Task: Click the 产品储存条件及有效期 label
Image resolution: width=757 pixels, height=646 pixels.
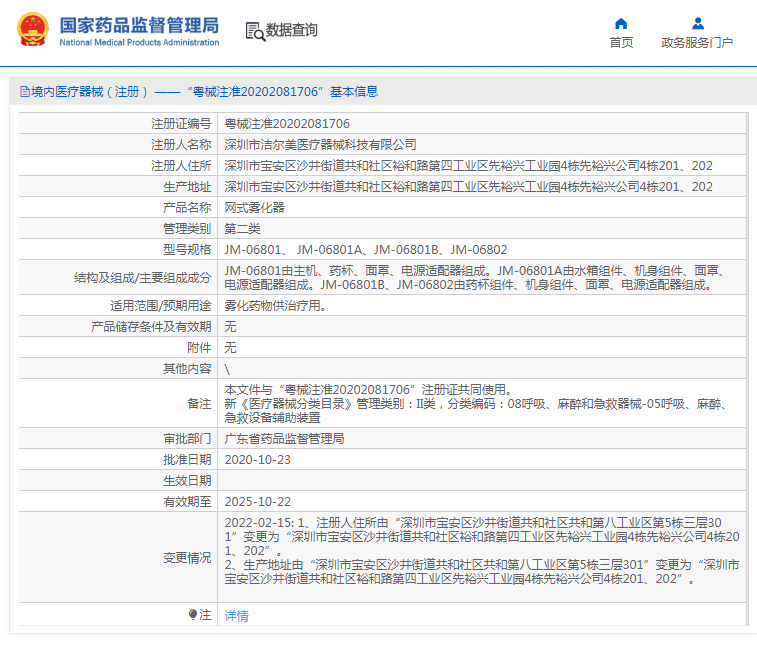Action: pyautogui.click(x=151, y=326)
